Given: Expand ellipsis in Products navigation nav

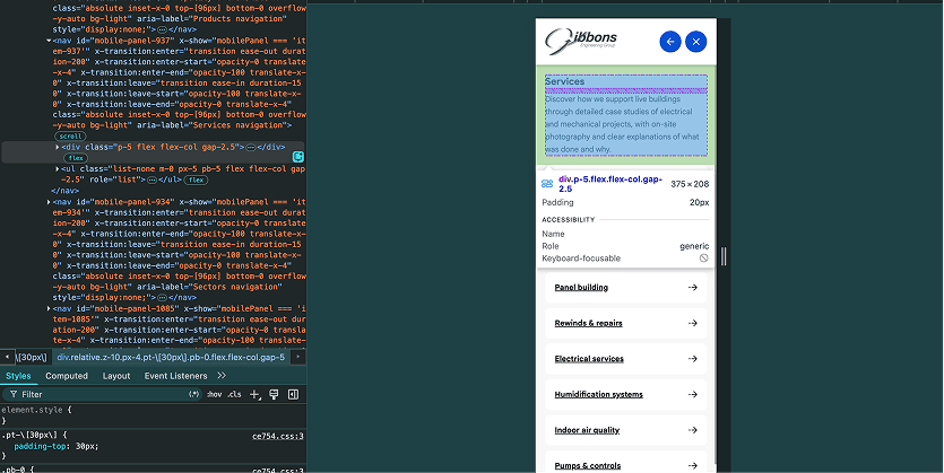Looking at the screenshot, I should click(161, 29).
